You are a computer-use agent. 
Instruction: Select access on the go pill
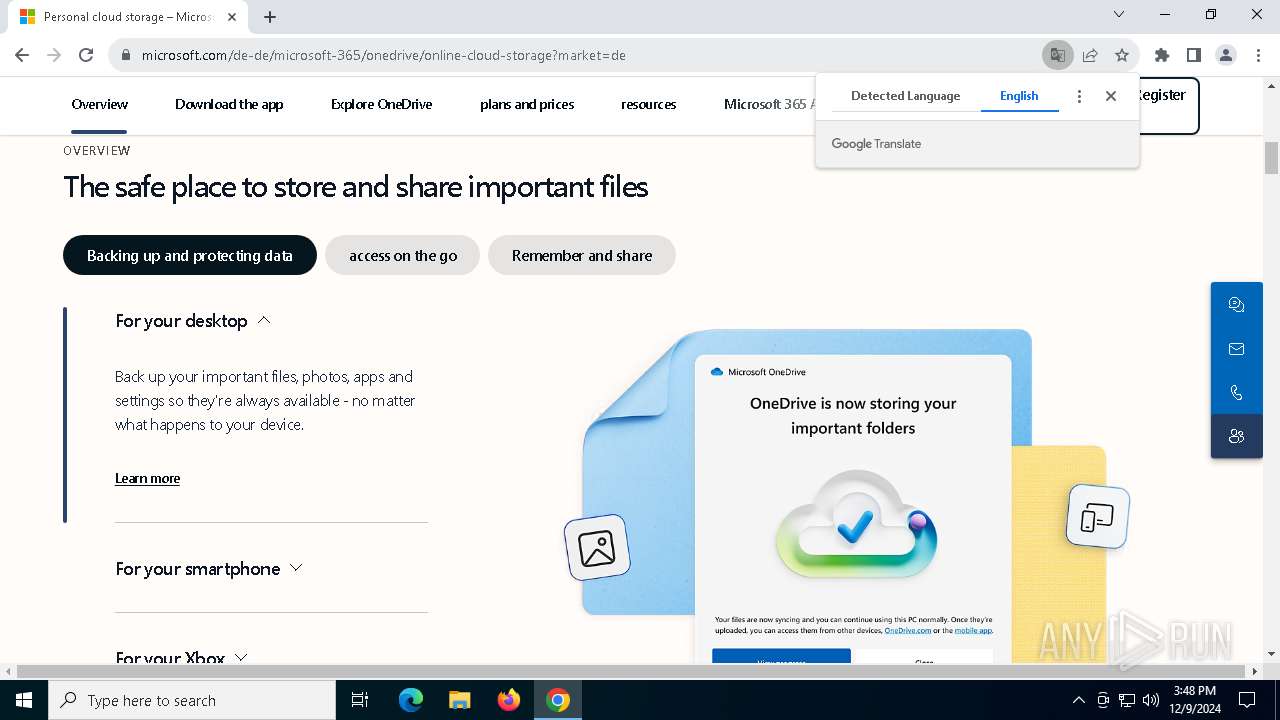click(403, 255)
